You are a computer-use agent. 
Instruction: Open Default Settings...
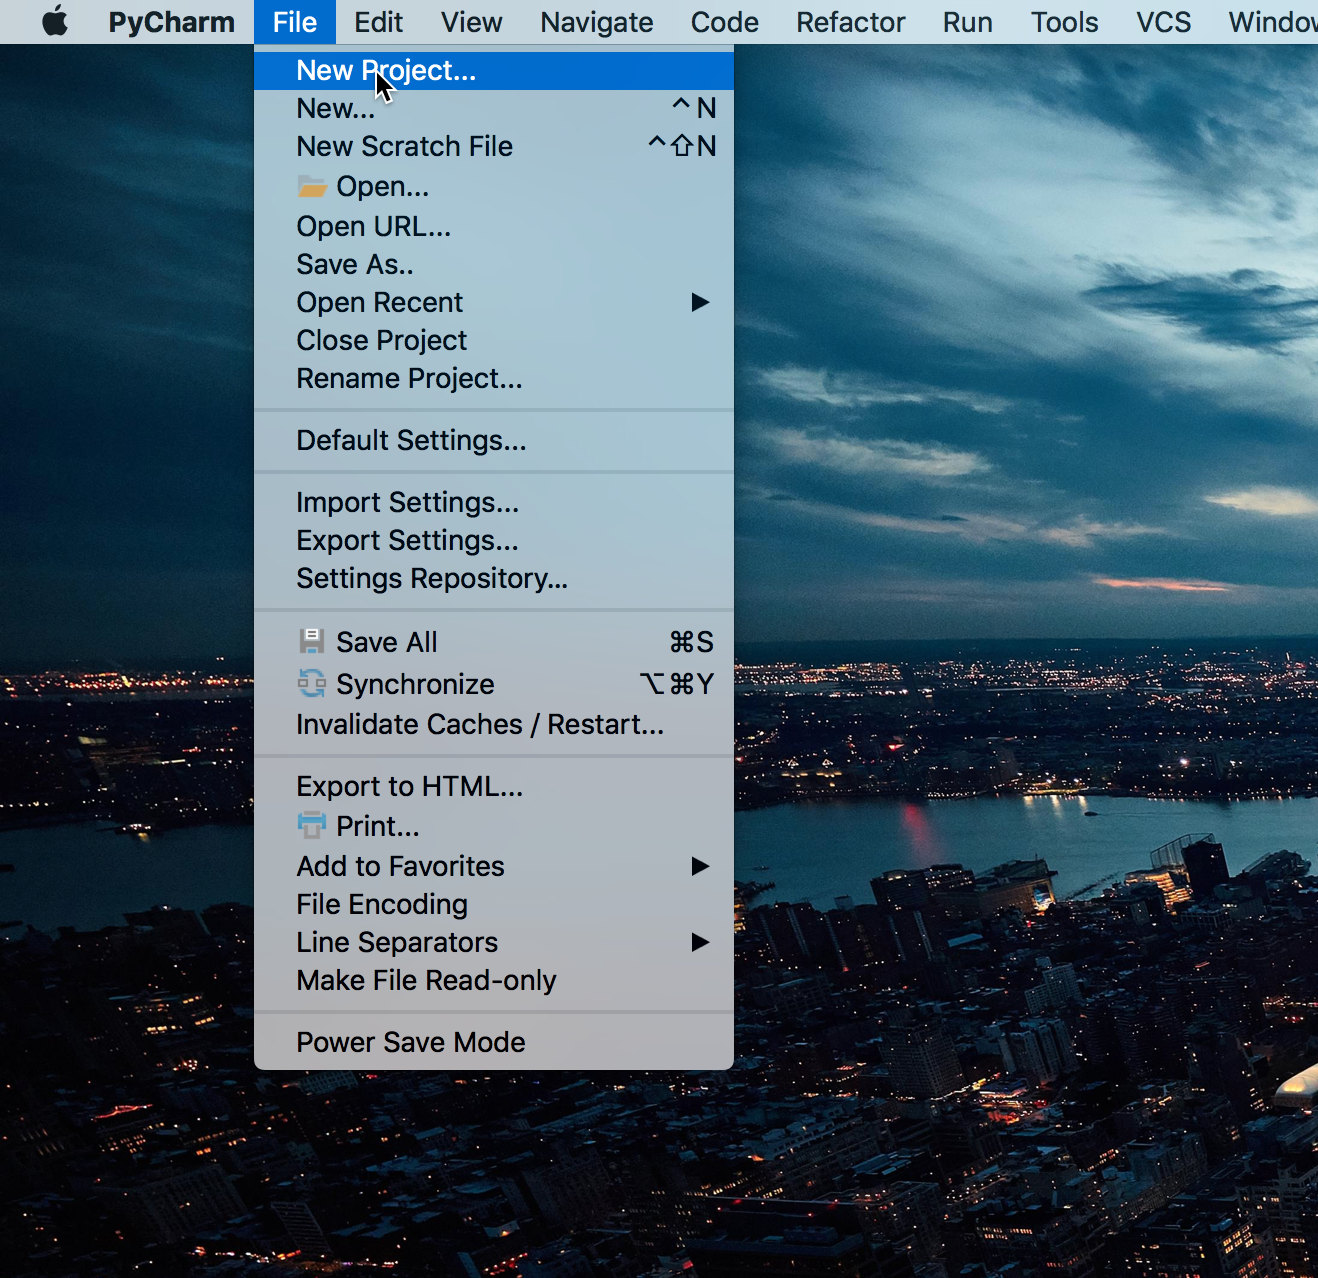coord(494,440)
